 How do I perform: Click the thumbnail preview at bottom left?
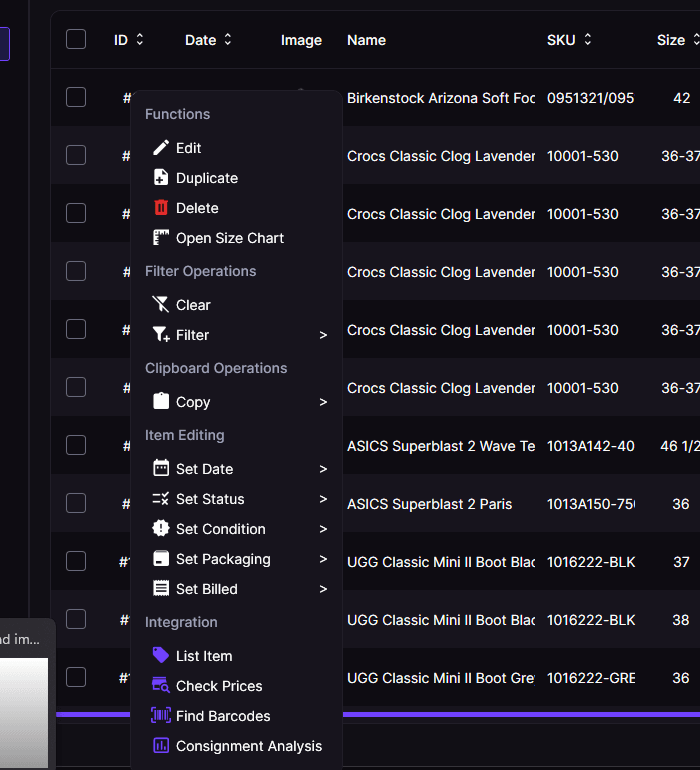click(24, 713)
